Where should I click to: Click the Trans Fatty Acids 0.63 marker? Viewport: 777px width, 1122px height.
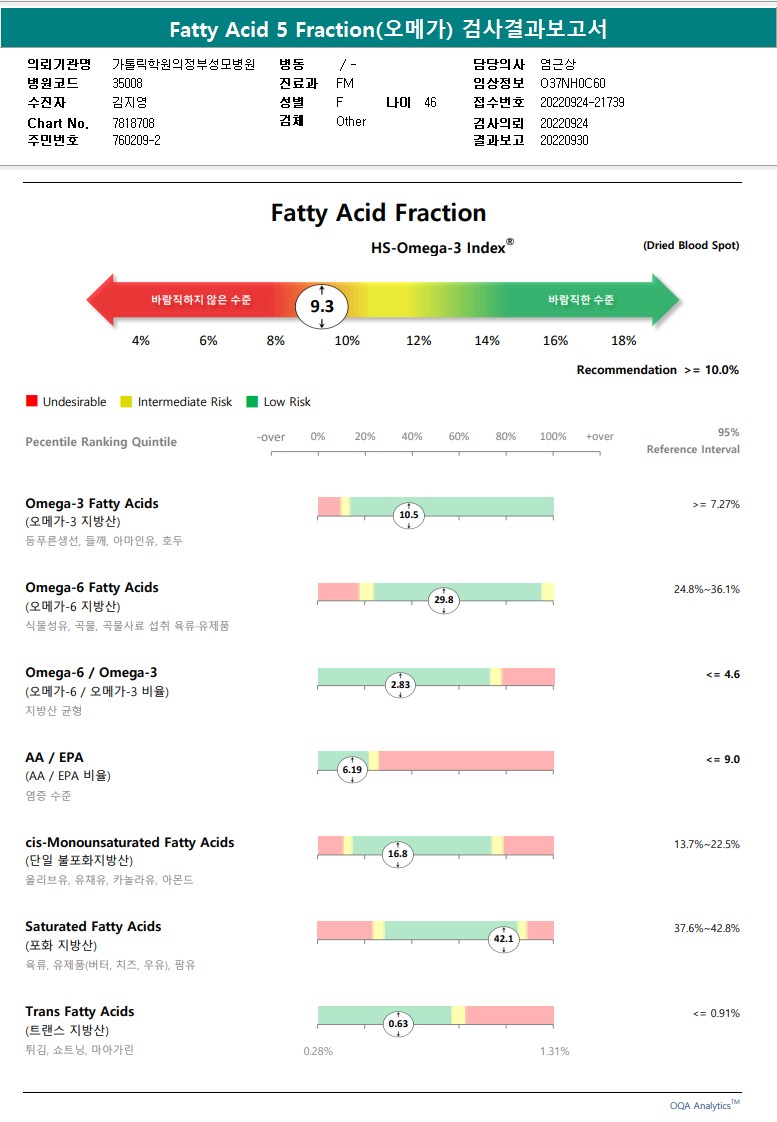[399, 1023]
